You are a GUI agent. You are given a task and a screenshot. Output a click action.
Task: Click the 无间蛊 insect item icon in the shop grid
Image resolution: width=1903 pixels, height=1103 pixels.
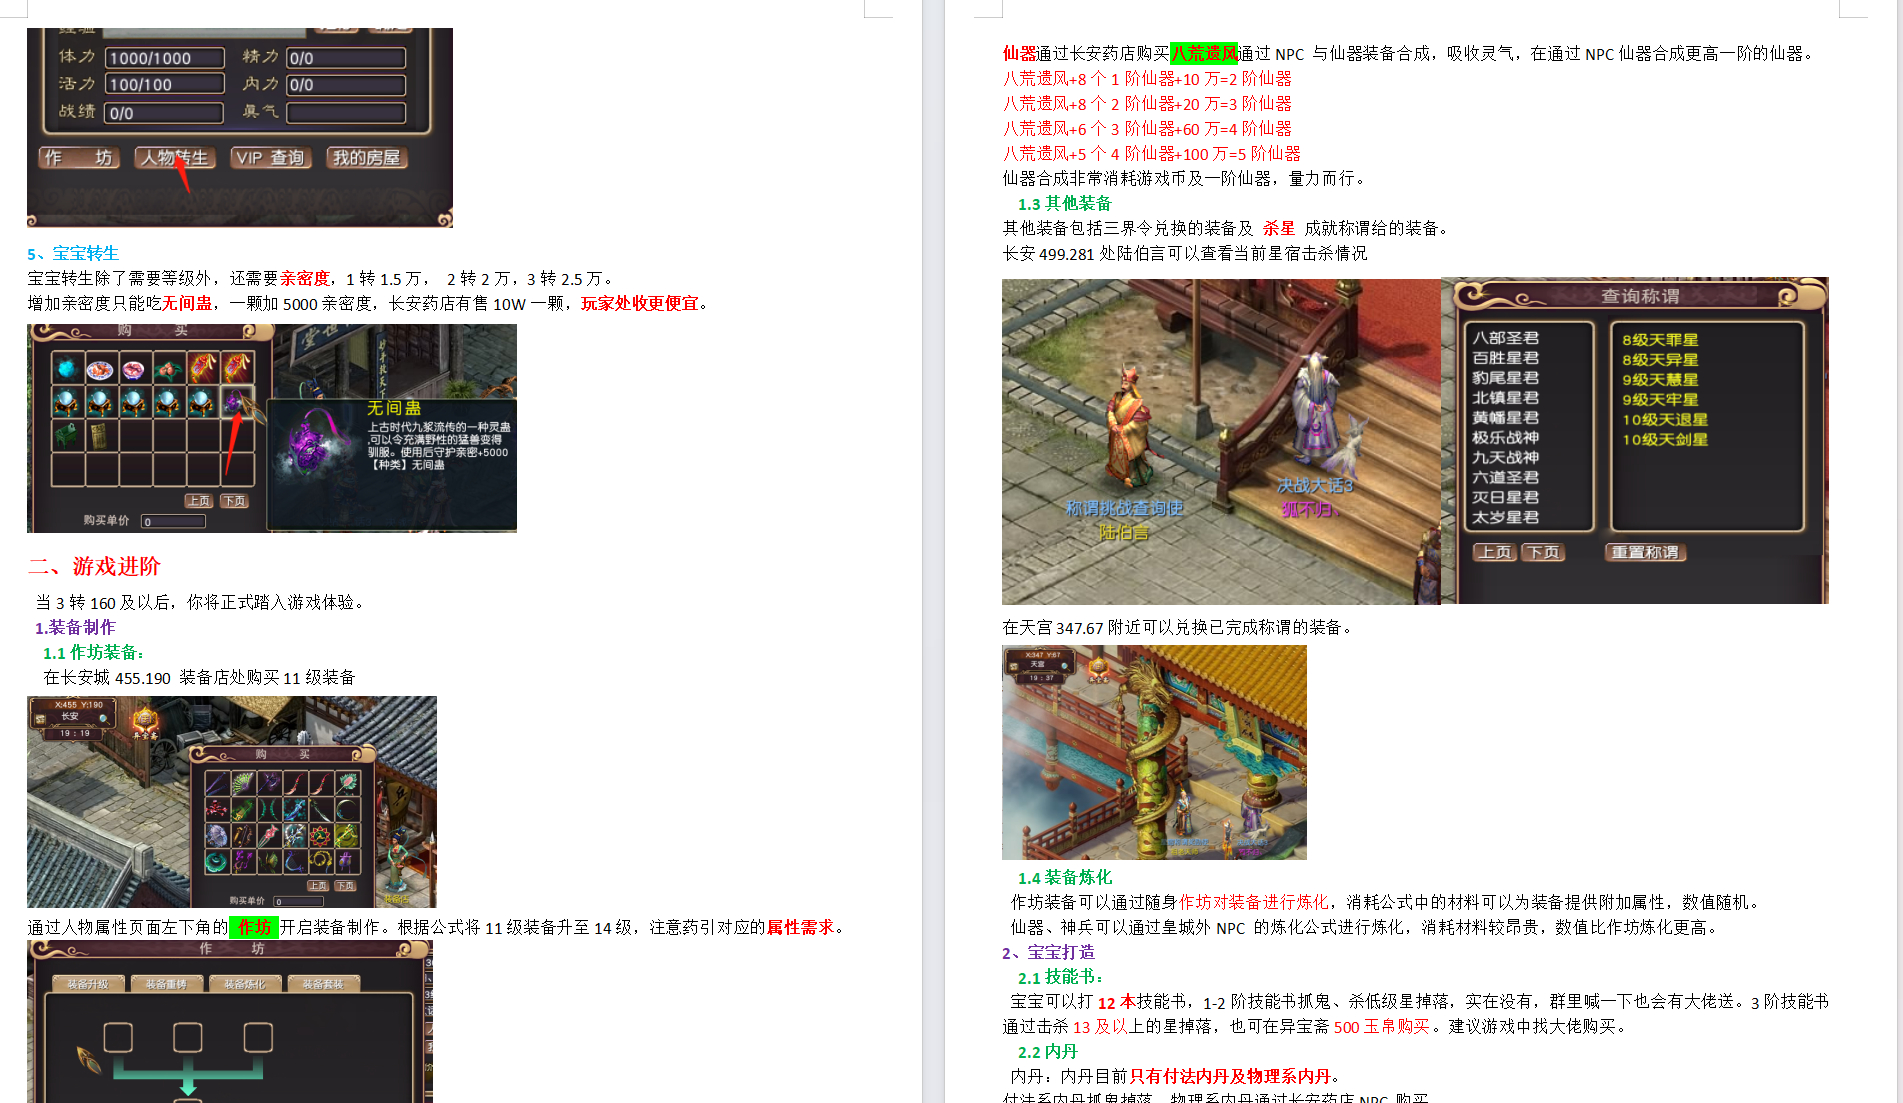(233, 403)
